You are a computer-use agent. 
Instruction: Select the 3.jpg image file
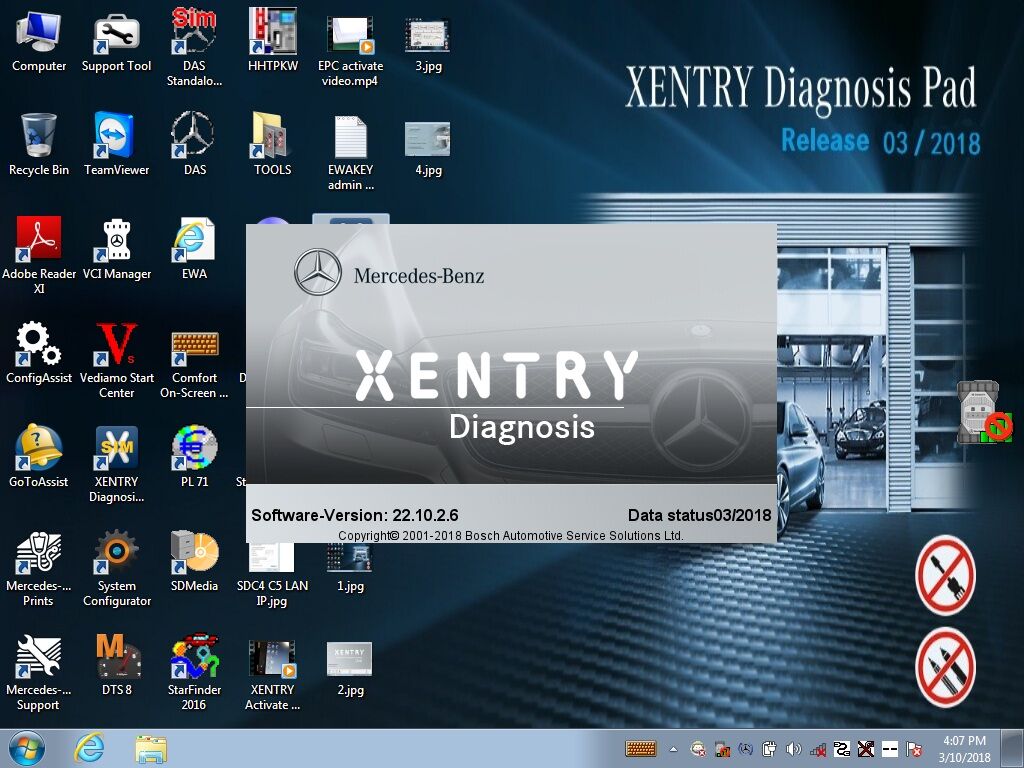click(x=428, y=44)
